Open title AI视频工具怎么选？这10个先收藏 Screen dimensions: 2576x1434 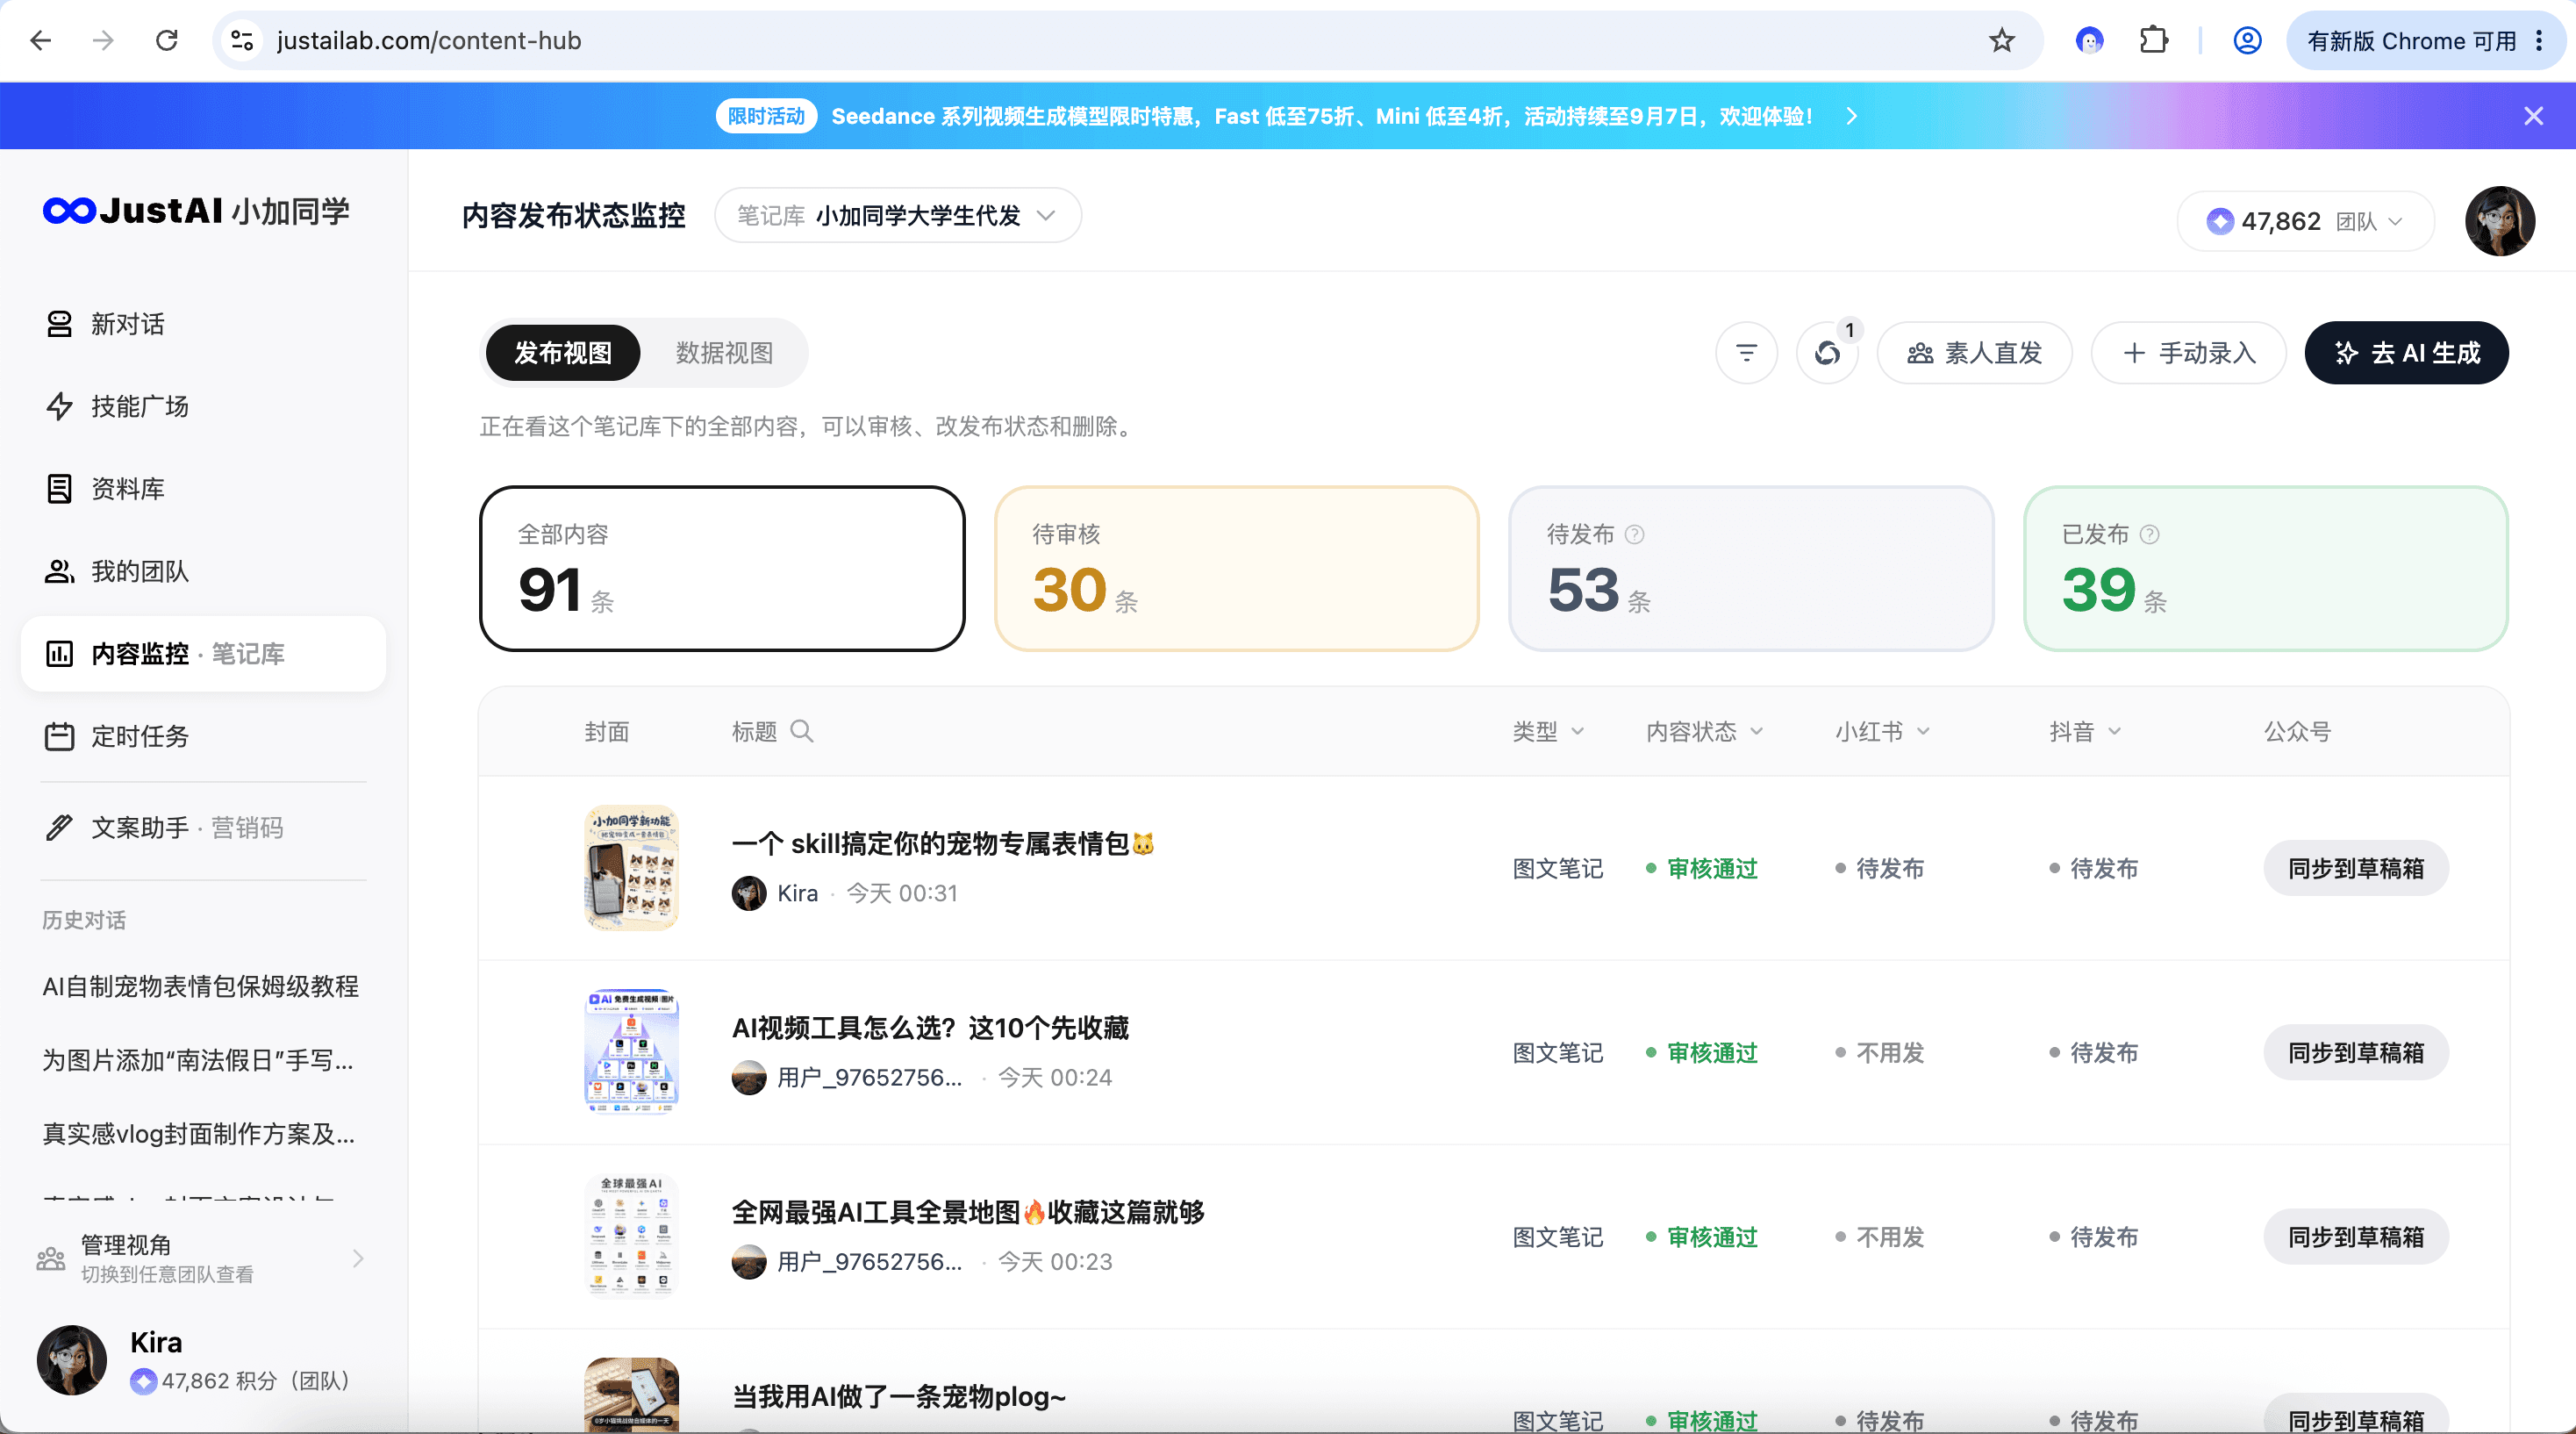point(930,1028)
